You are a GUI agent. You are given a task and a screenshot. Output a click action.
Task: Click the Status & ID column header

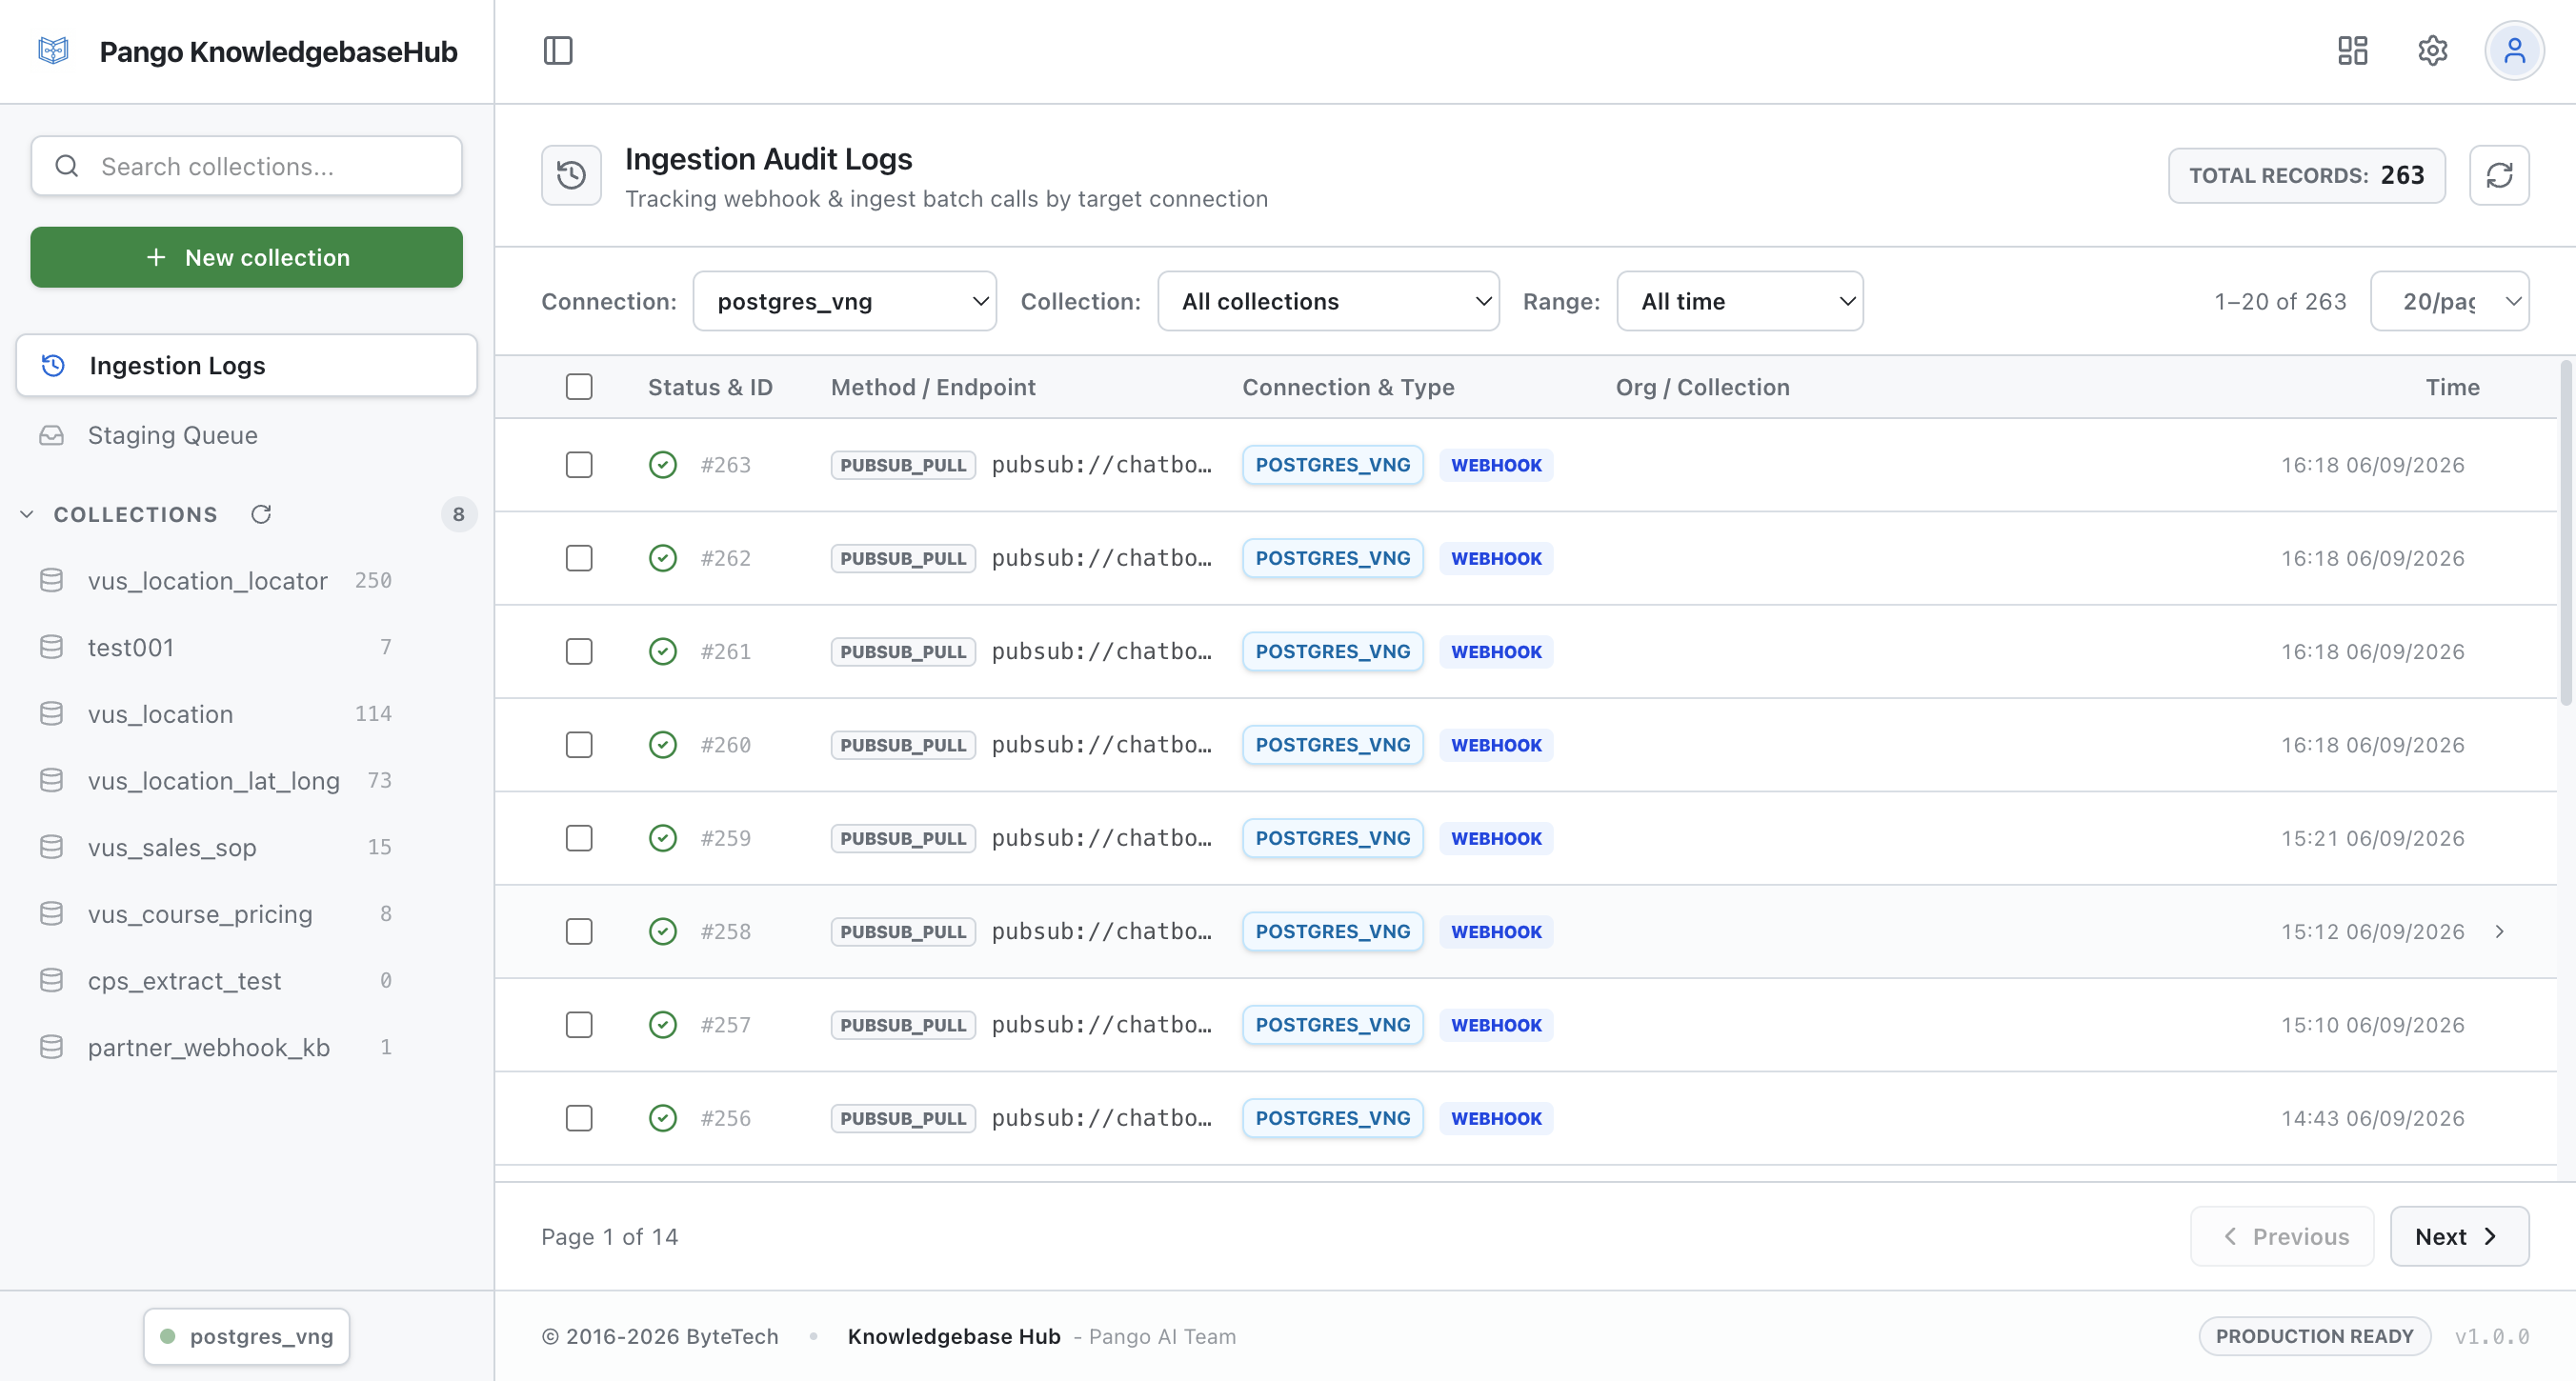(x=710, y=387)
